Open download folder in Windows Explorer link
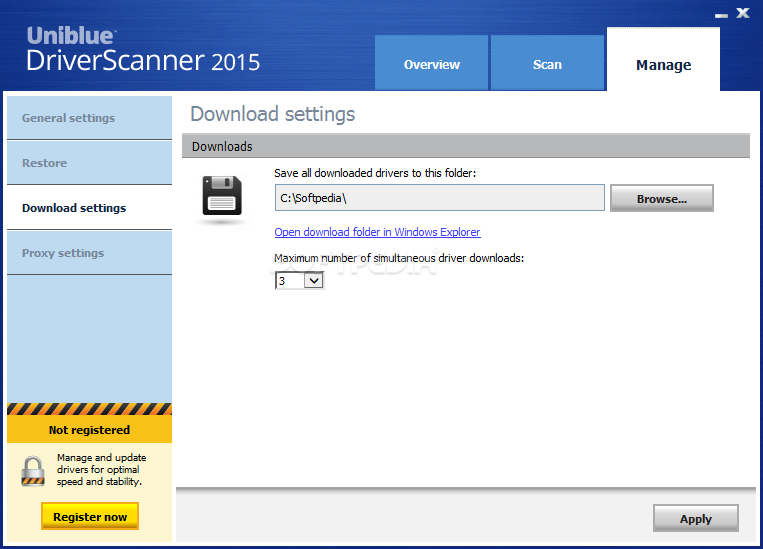This screenshot has height=549, width=763. pyautogui.click(x=377, y=232)
